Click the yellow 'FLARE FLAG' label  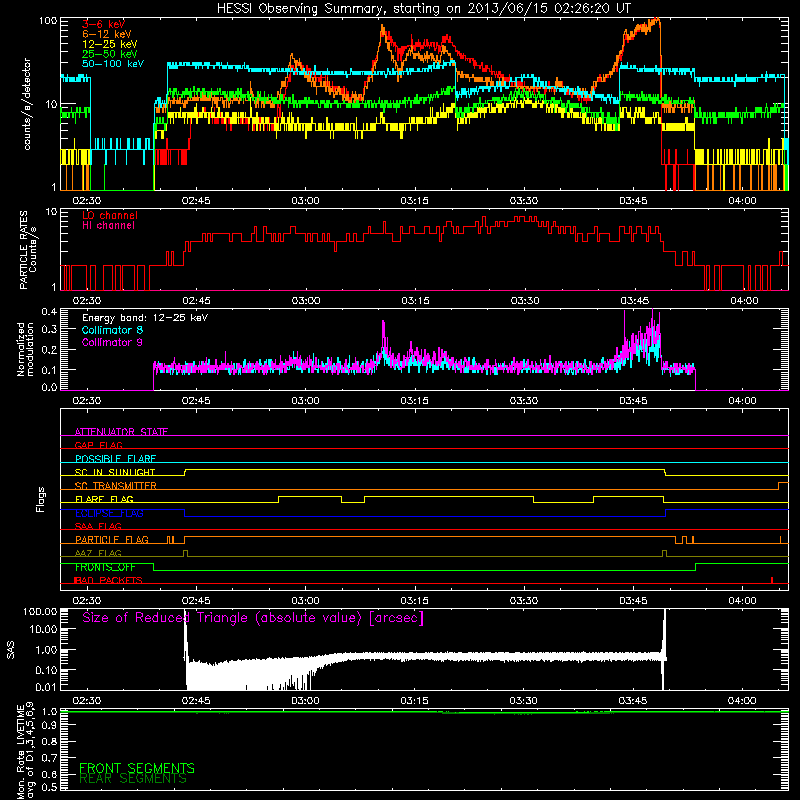[x=104, y=499]
